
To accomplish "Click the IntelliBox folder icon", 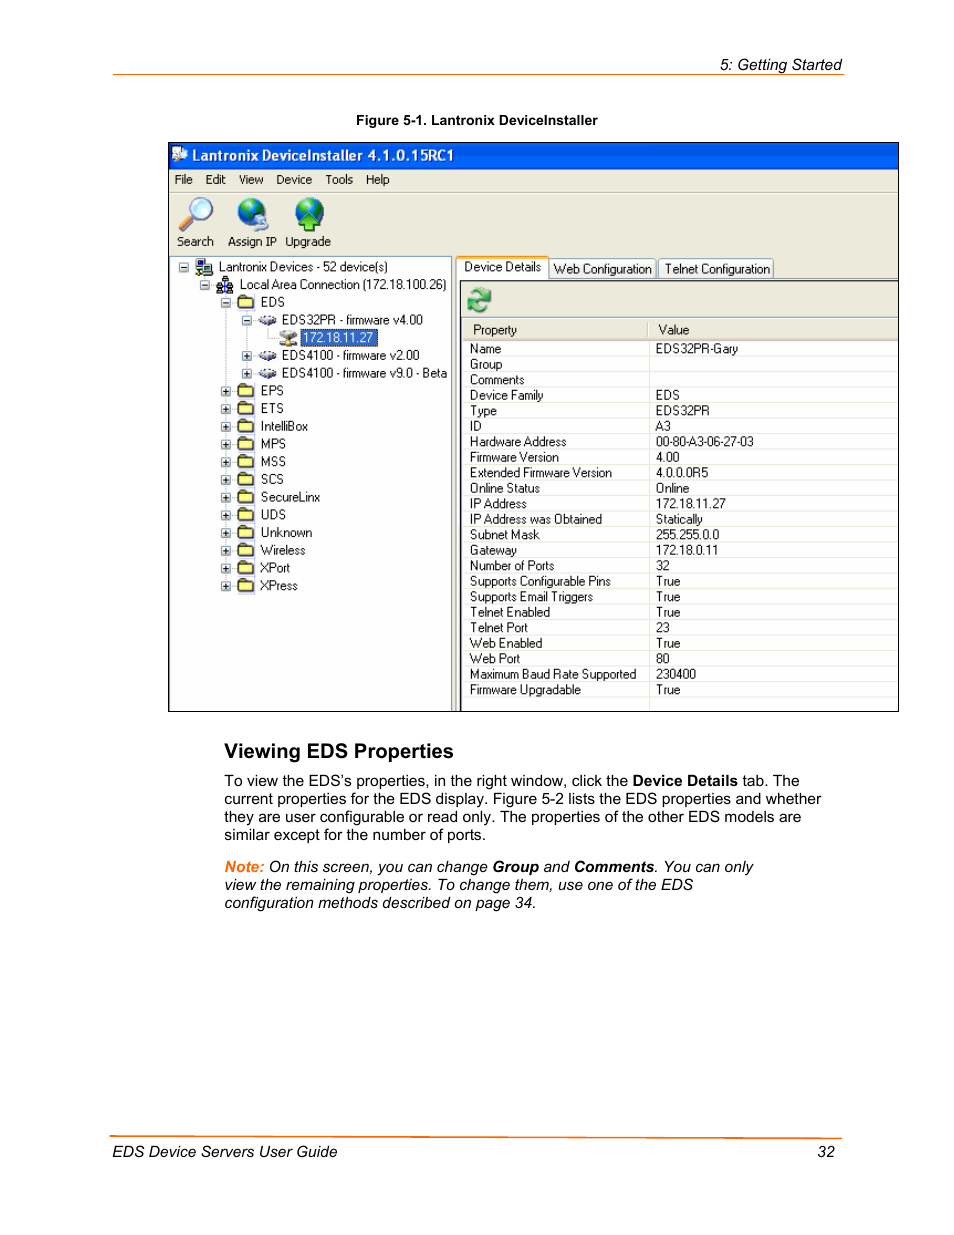I will click(246, 426).
